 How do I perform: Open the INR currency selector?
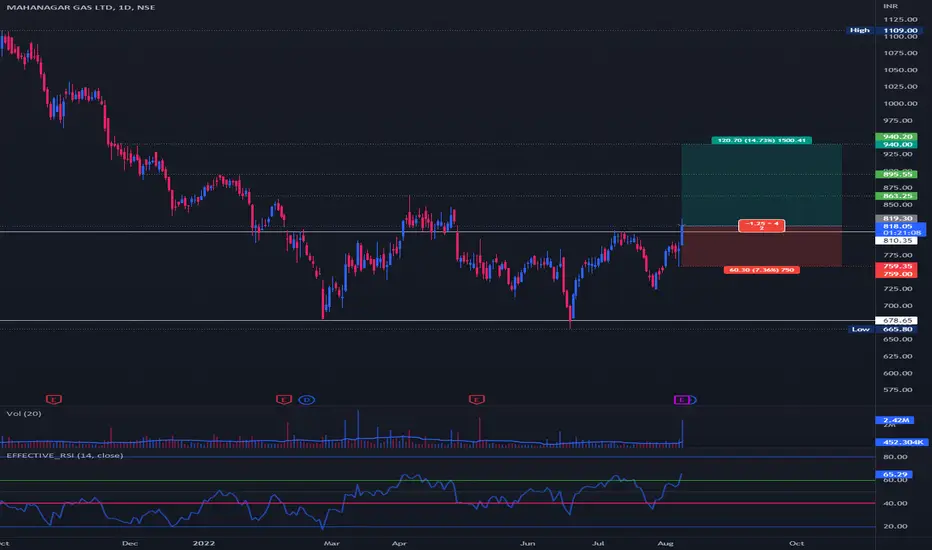point(890,6)
